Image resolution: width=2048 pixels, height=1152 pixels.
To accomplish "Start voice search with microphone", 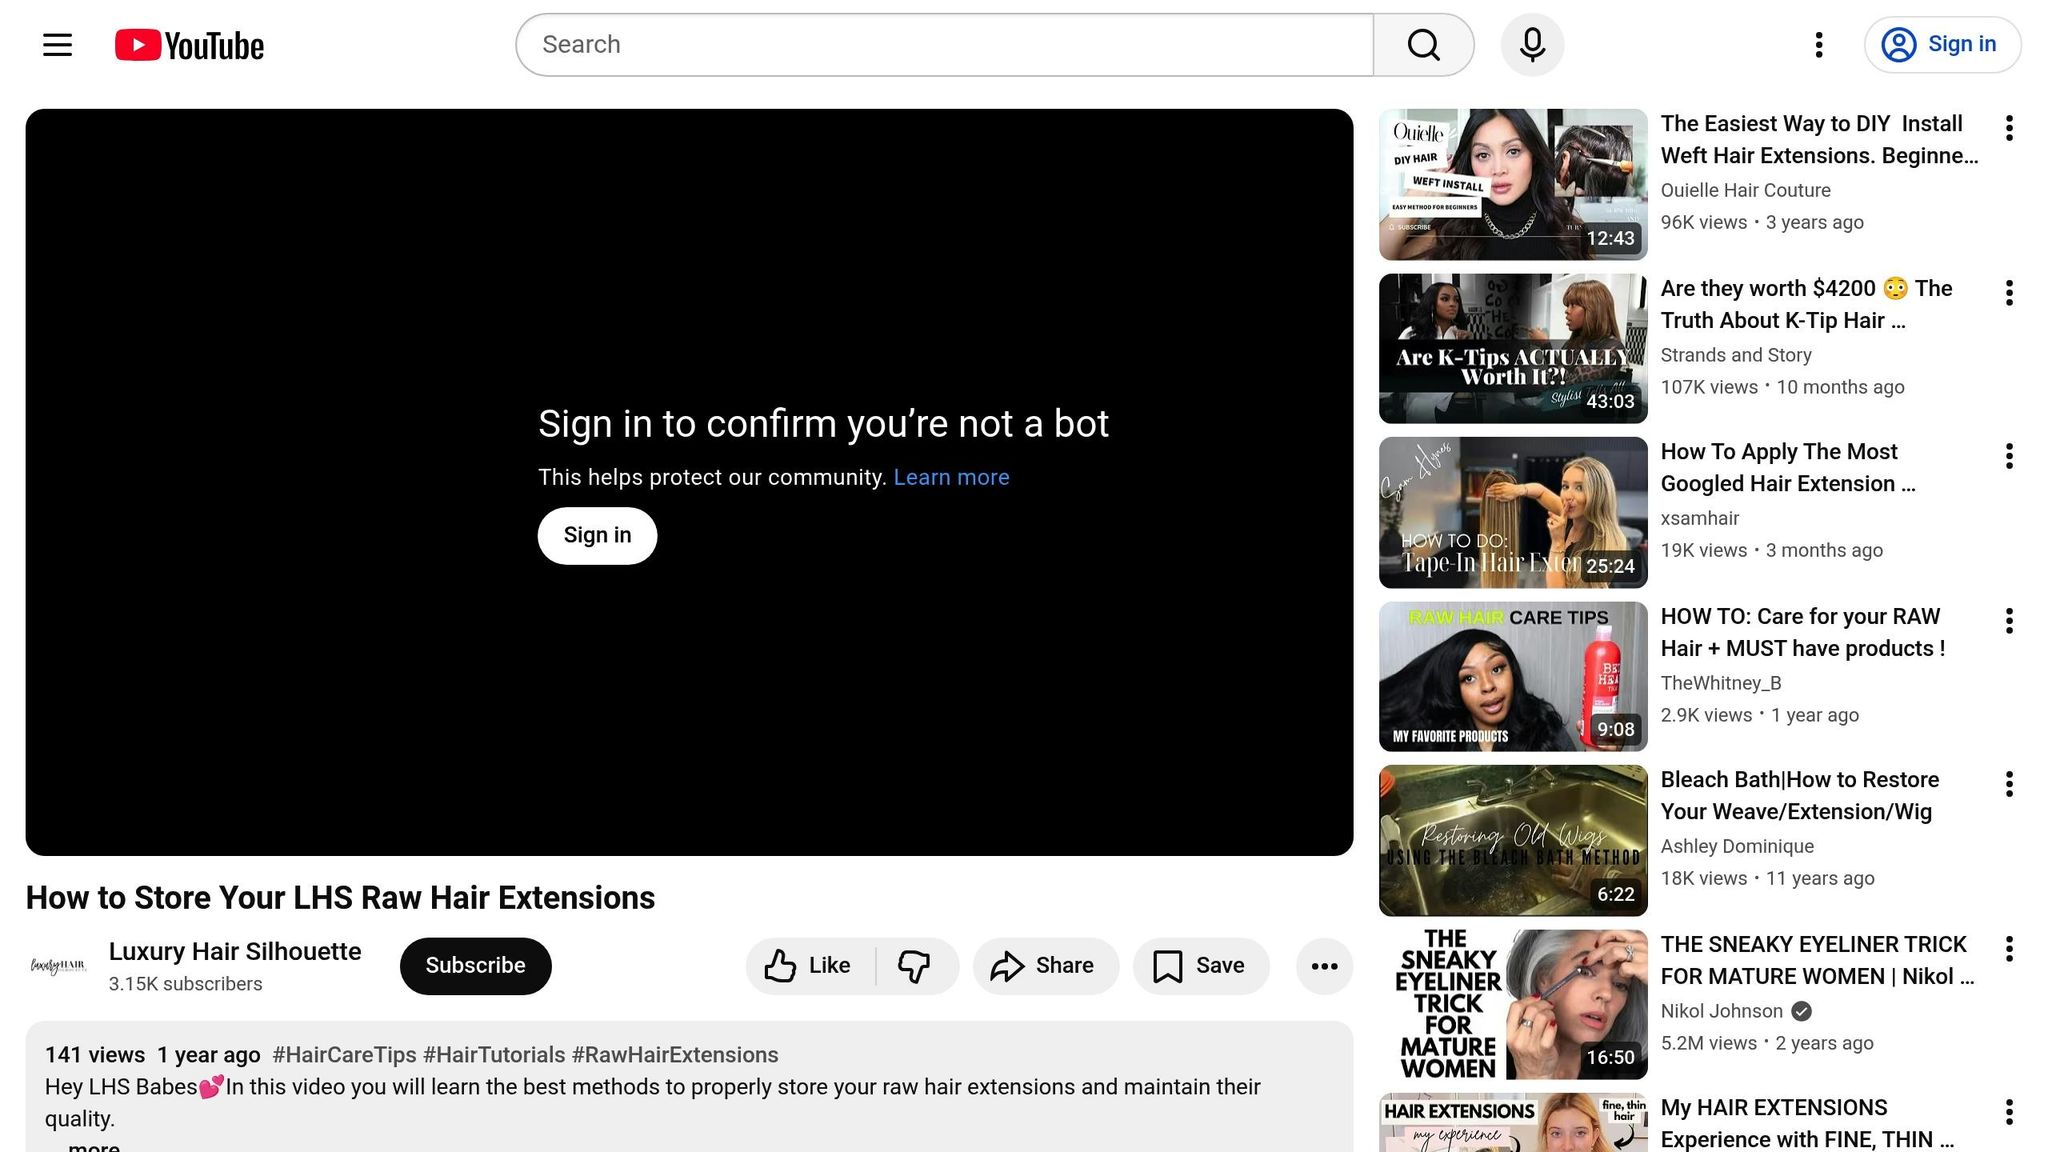I will 1532,45.
